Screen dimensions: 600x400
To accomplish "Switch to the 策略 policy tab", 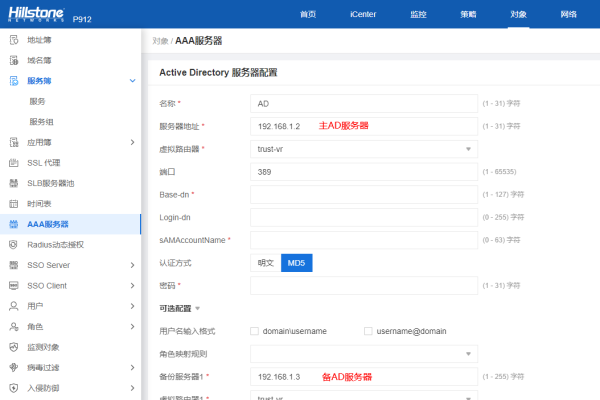I will click(x=468, y=15).
